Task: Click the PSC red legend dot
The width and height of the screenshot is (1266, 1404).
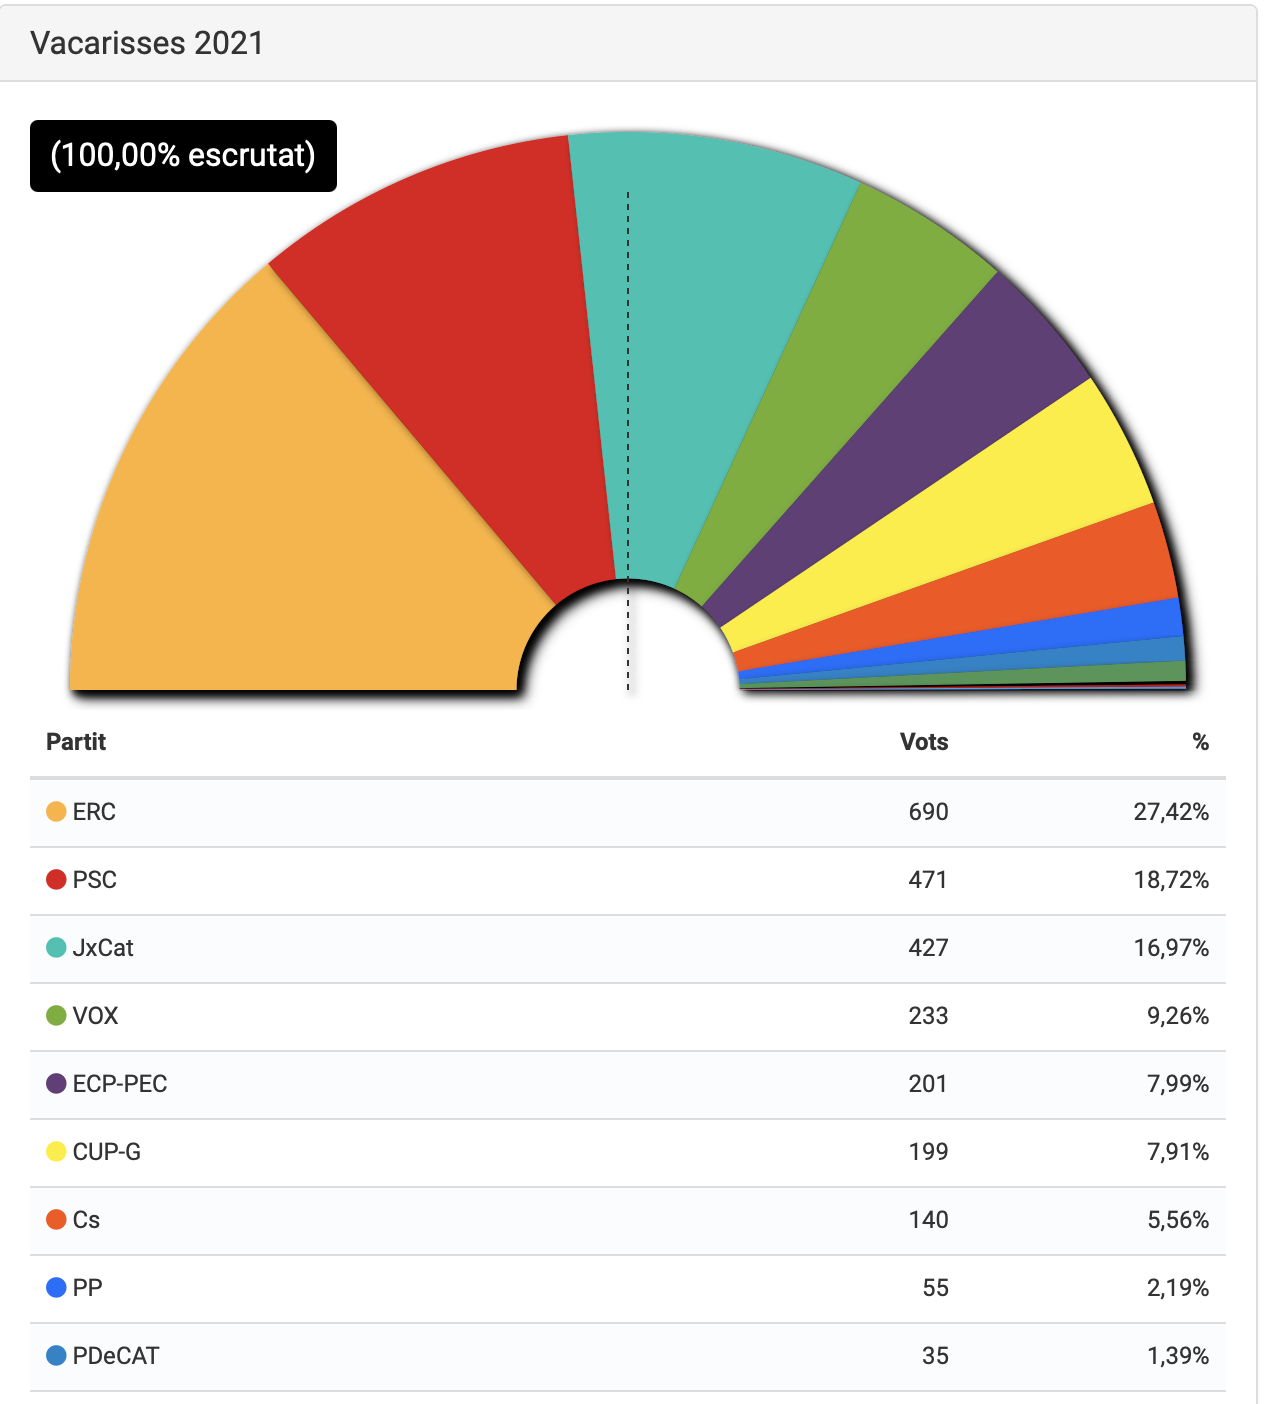Action: (56, 880)
